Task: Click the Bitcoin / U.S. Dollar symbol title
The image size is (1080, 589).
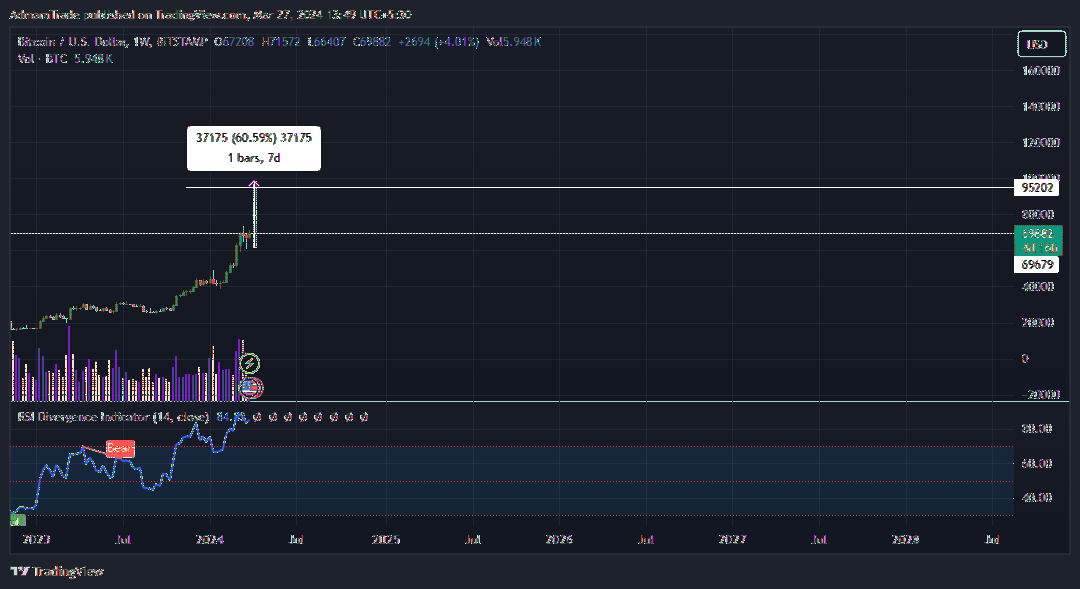Action: pyautogui.click(x=74, y=42)
